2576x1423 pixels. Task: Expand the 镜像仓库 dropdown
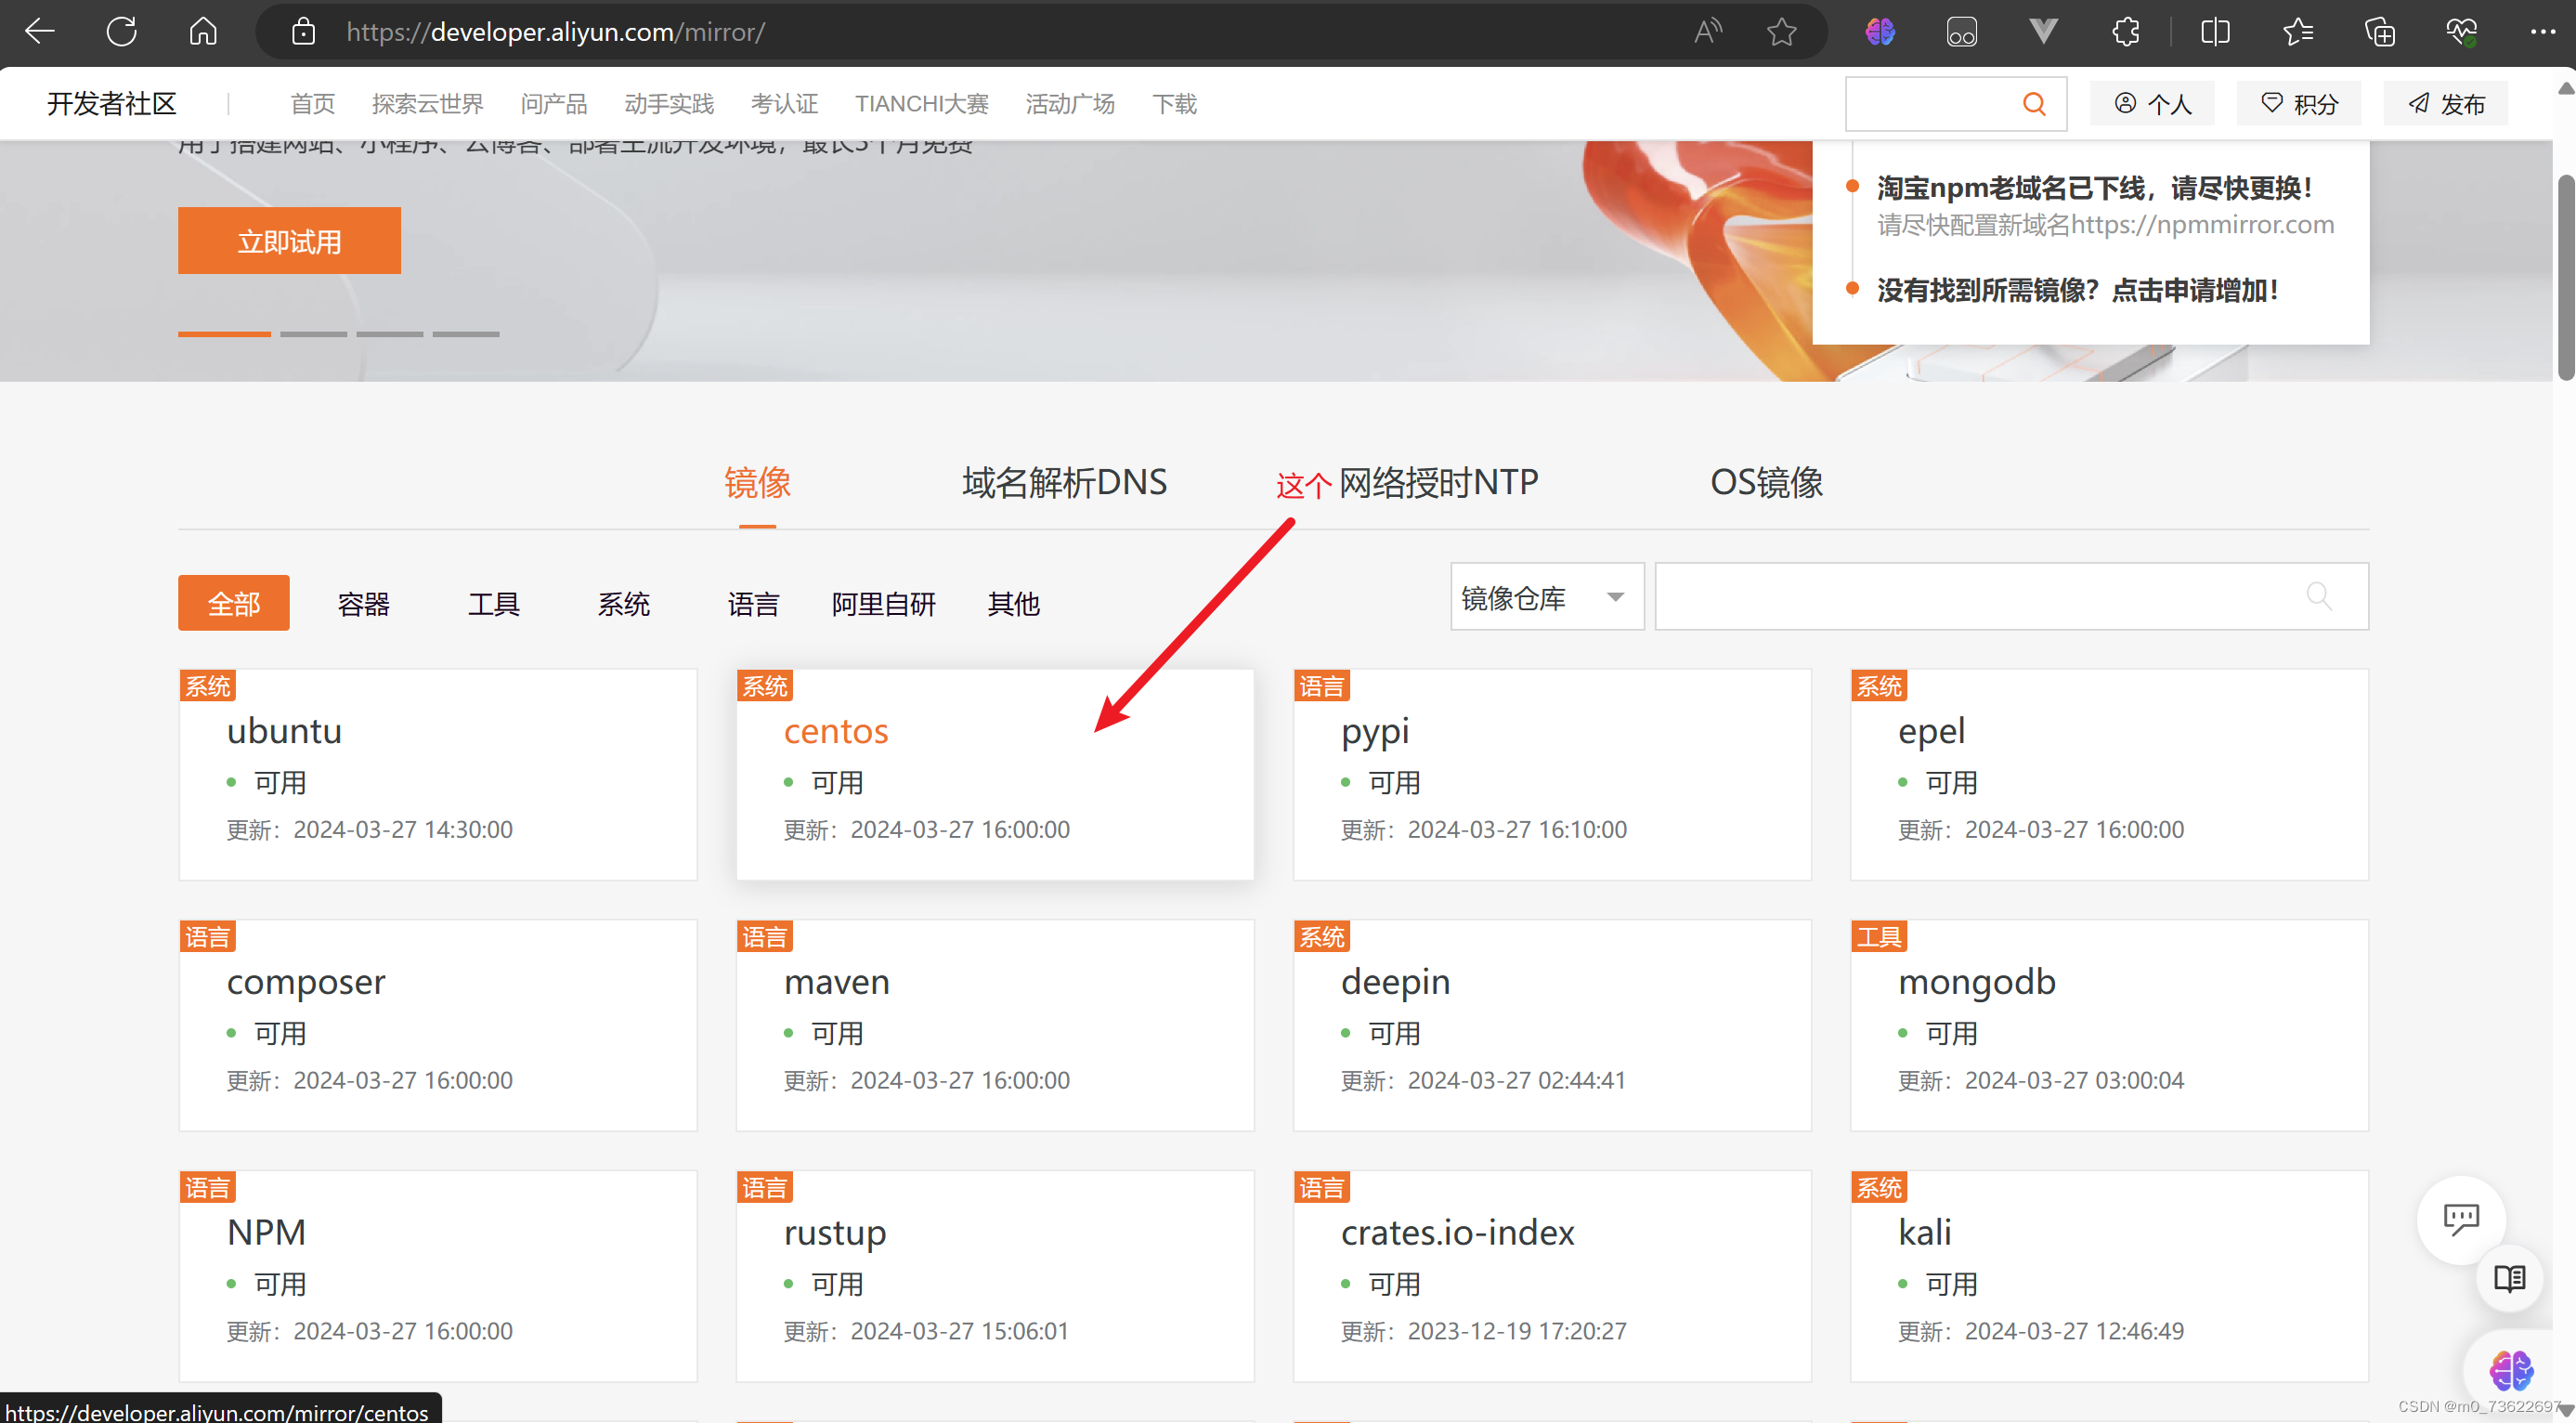coord(1546,598)
